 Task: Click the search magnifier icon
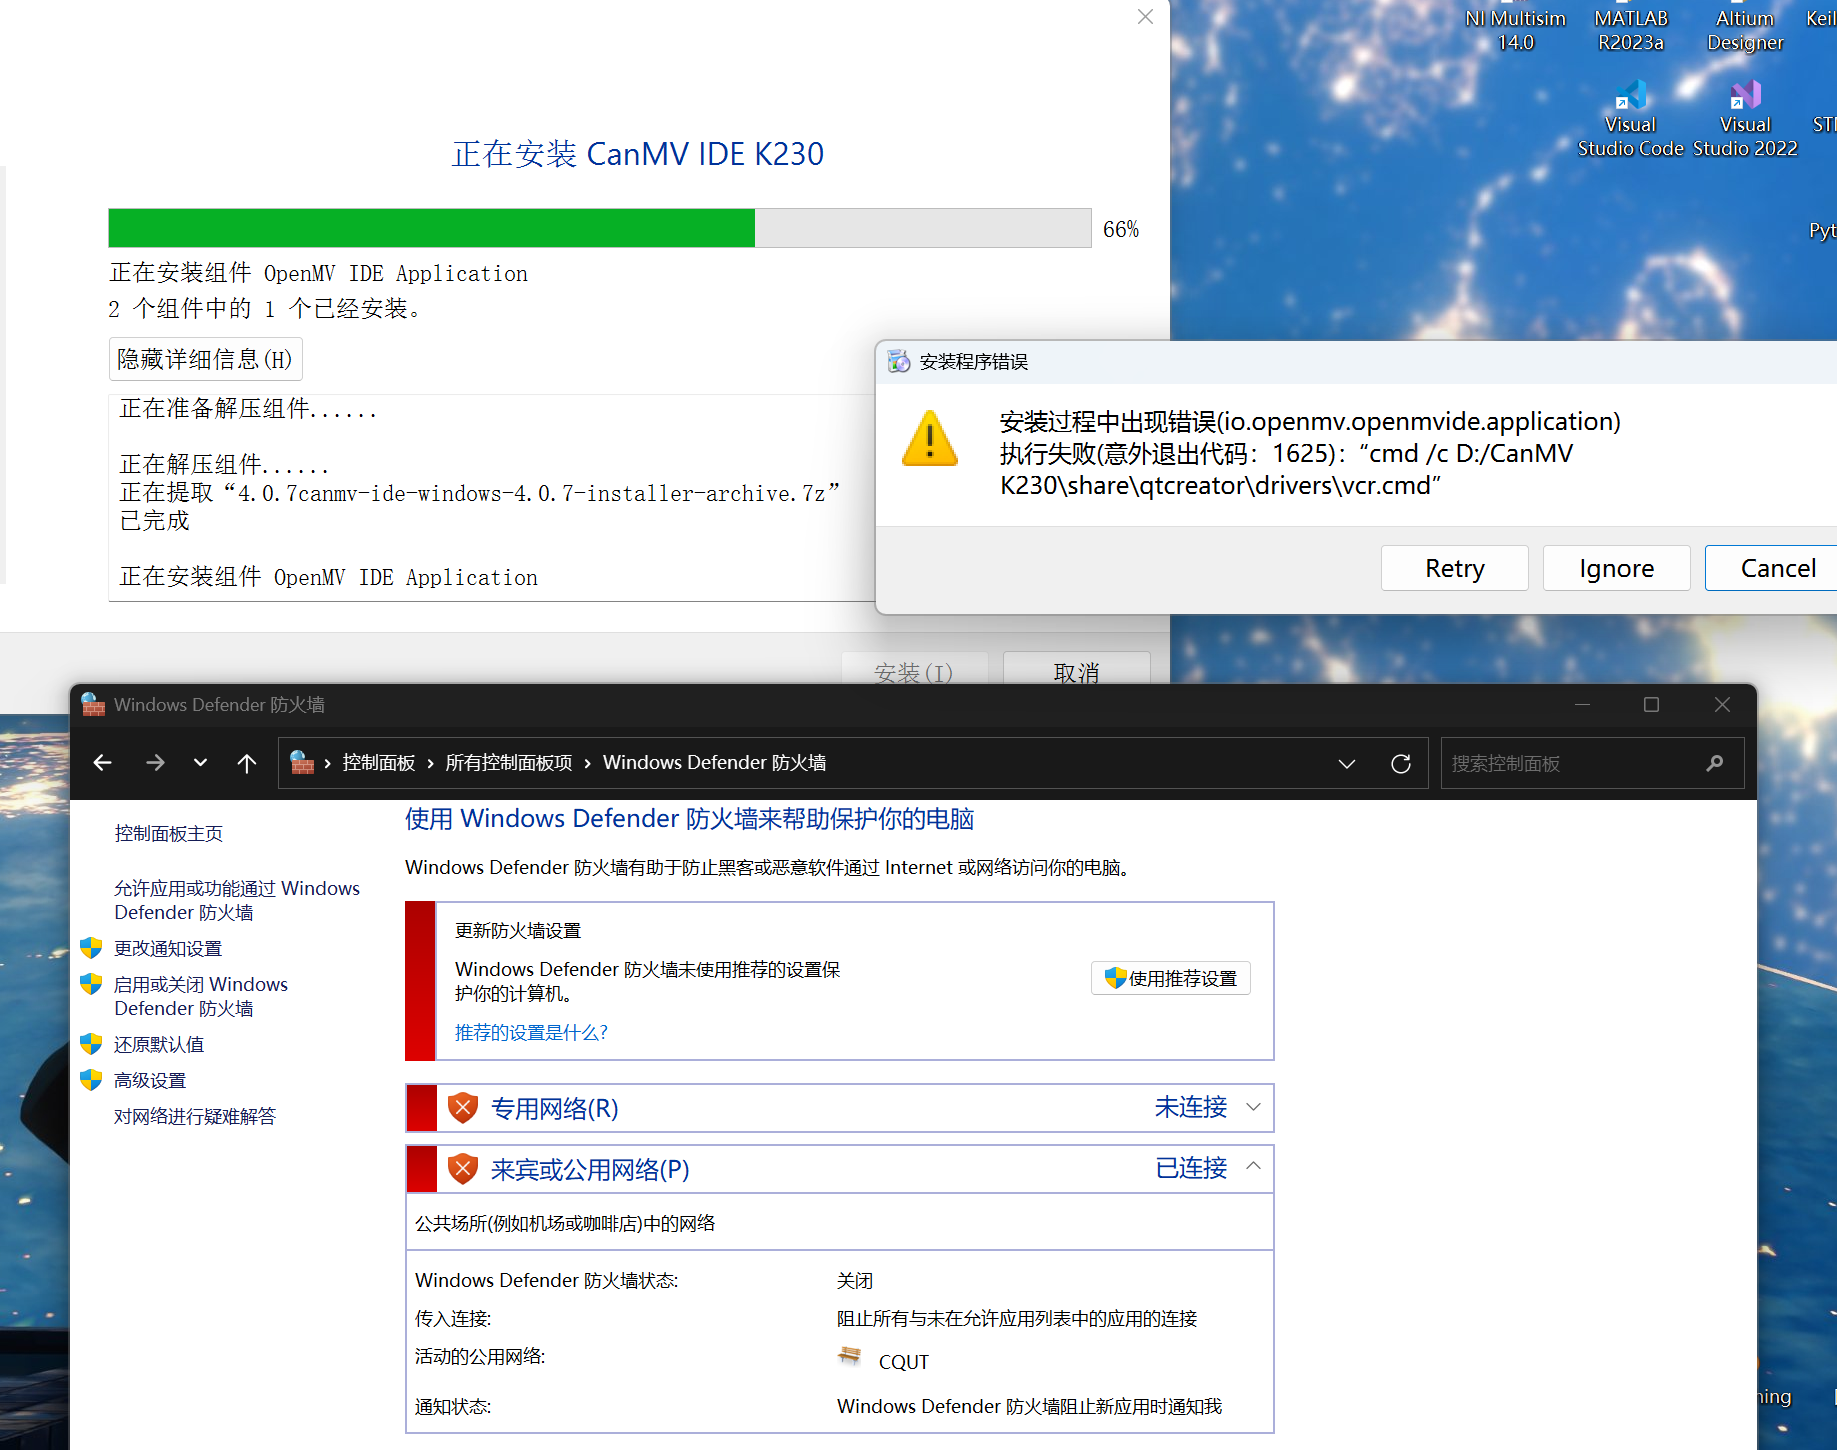[x=1715, y=763]
